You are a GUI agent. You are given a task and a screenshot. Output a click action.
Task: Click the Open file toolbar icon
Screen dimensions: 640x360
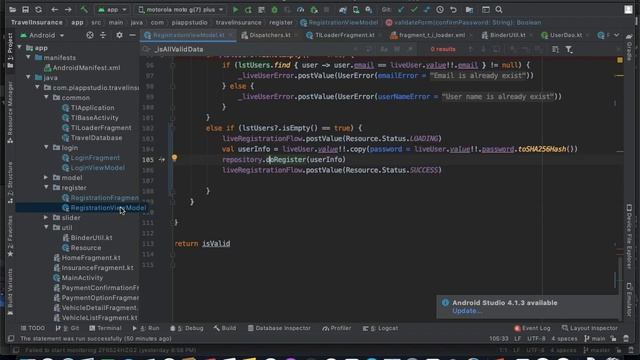click(12, 9)
